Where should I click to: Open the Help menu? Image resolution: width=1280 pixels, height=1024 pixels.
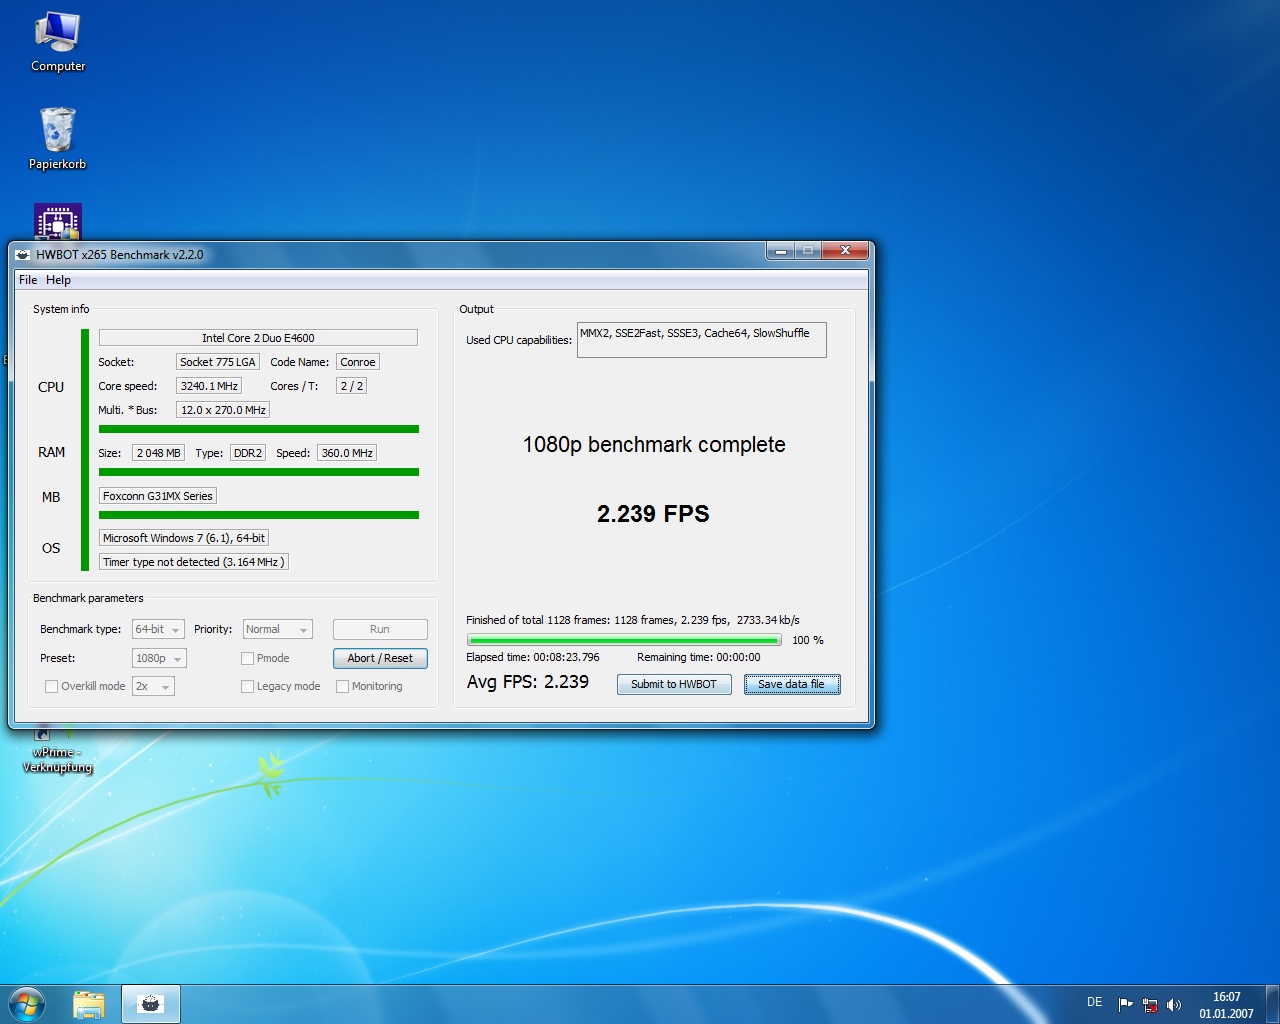[x=58, y=280]
